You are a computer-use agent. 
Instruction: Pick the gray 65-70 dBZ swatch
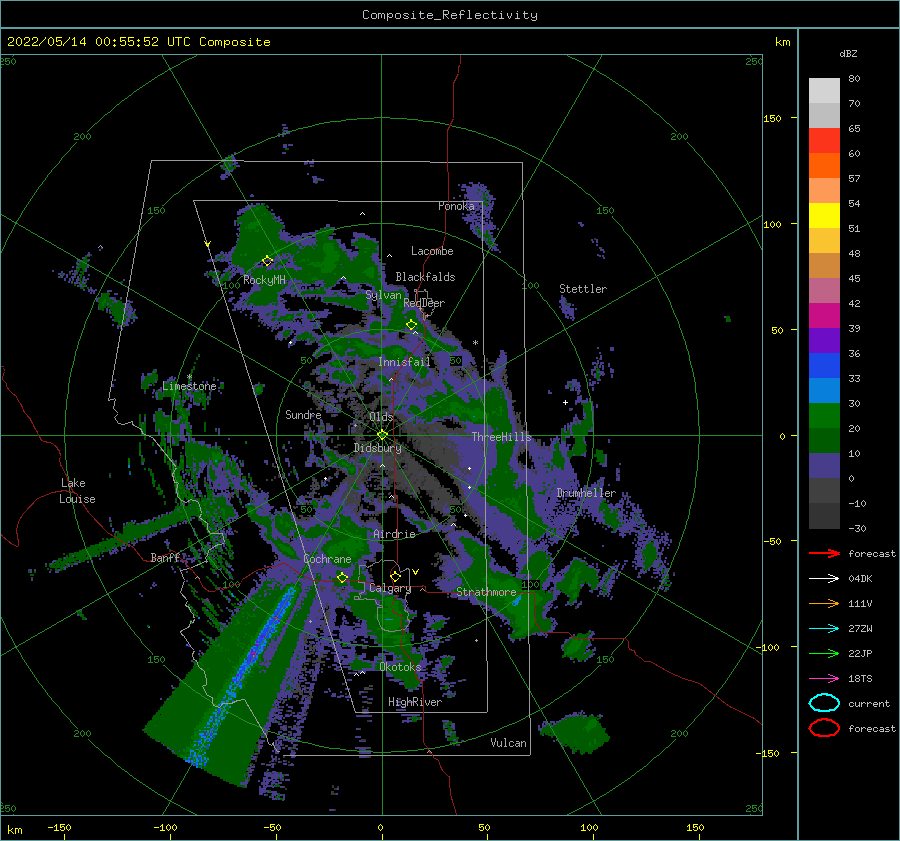[x=824, y=115]
